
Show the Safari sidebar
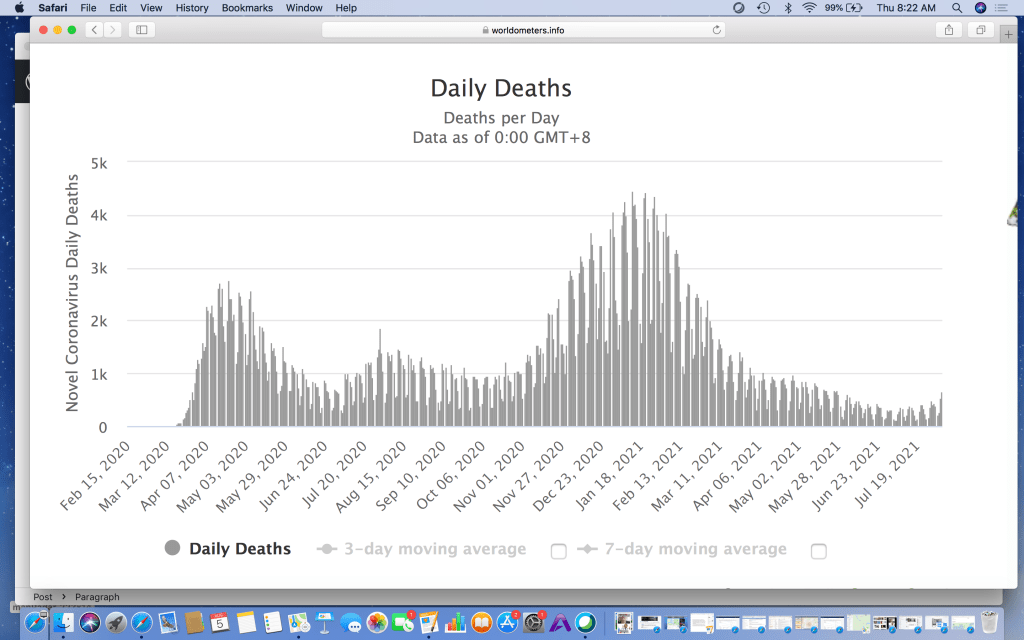pos(141,30)
